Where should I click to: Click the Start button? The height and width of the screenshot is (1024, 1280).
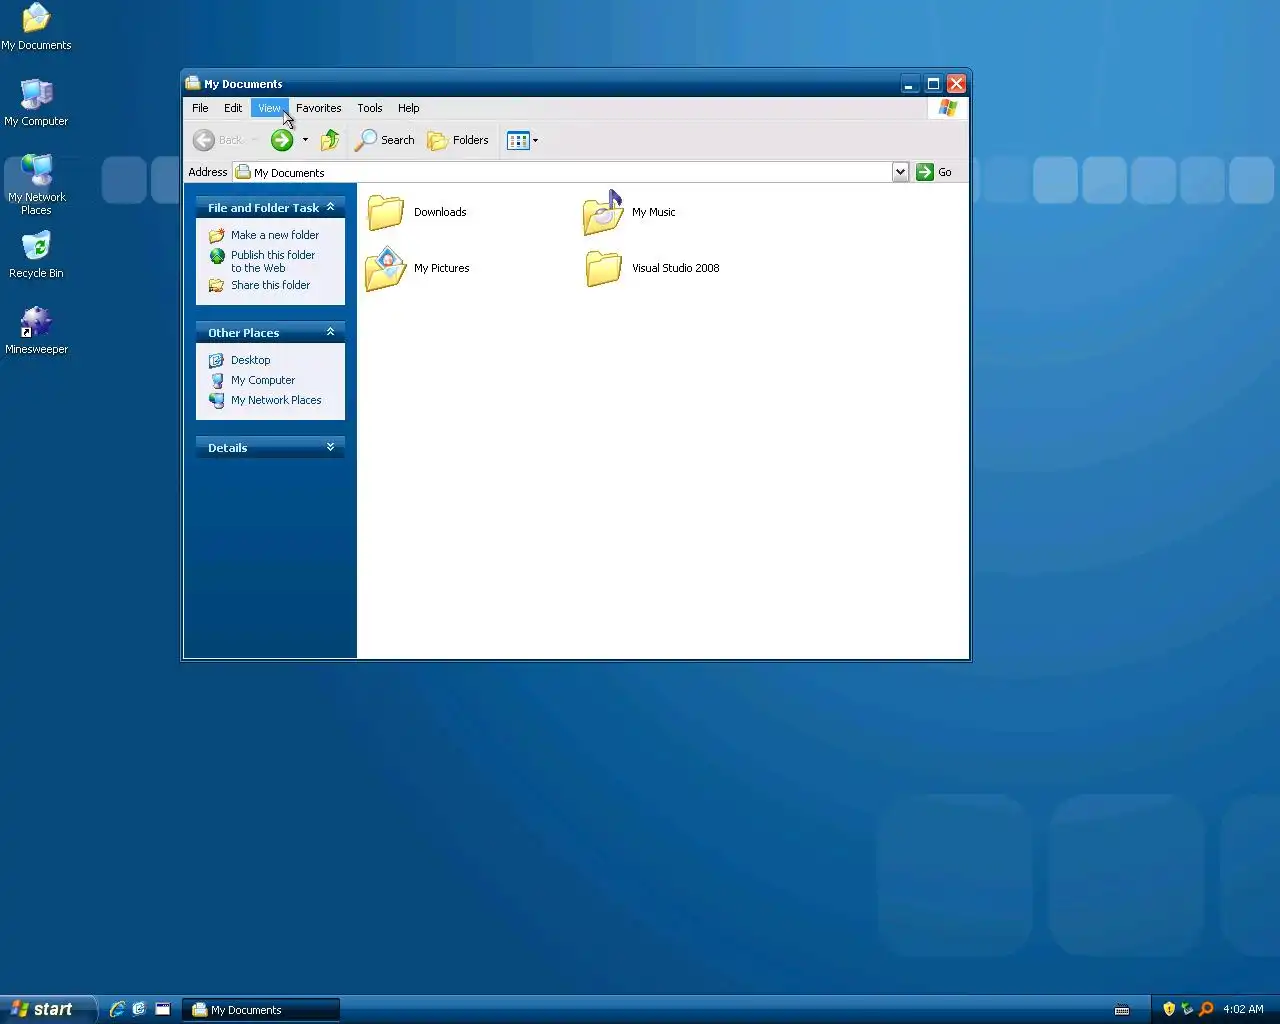pos(48,1009)
